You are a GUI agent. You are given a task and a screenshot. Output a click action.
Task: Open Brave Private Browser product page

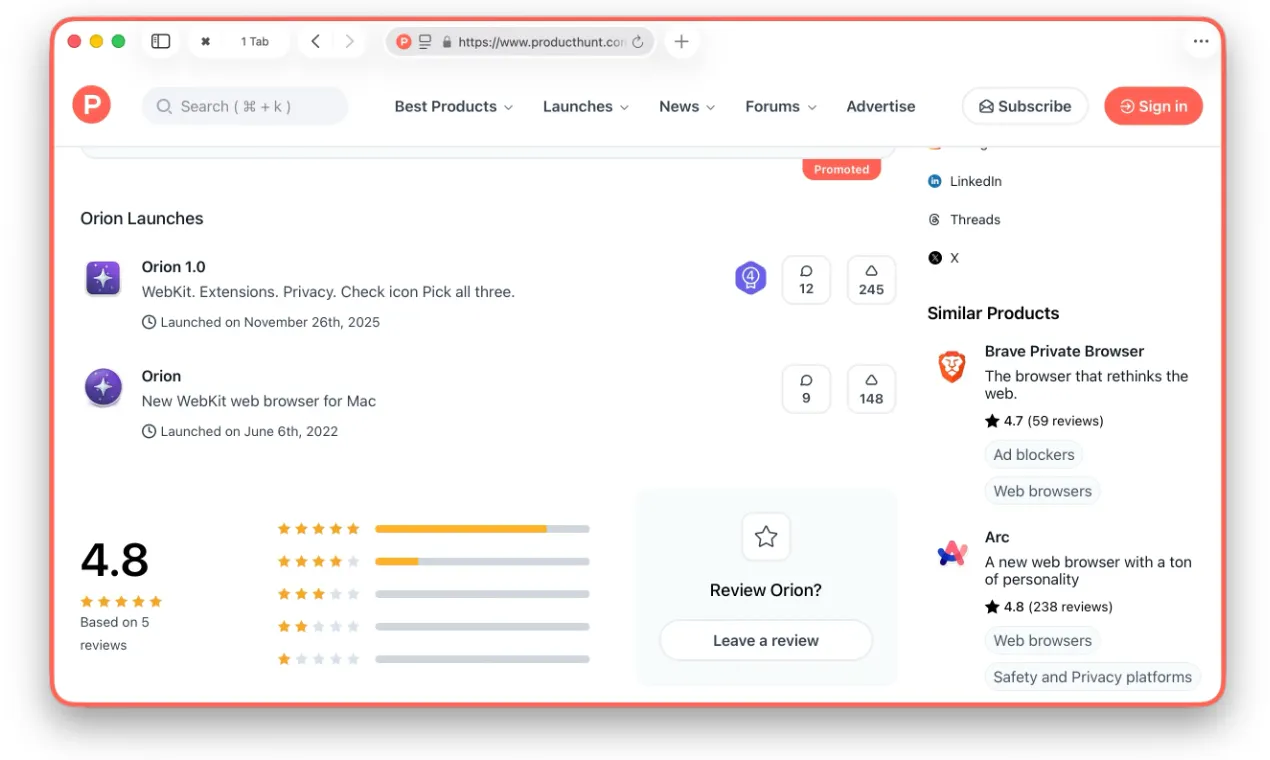pos(1064,351)
